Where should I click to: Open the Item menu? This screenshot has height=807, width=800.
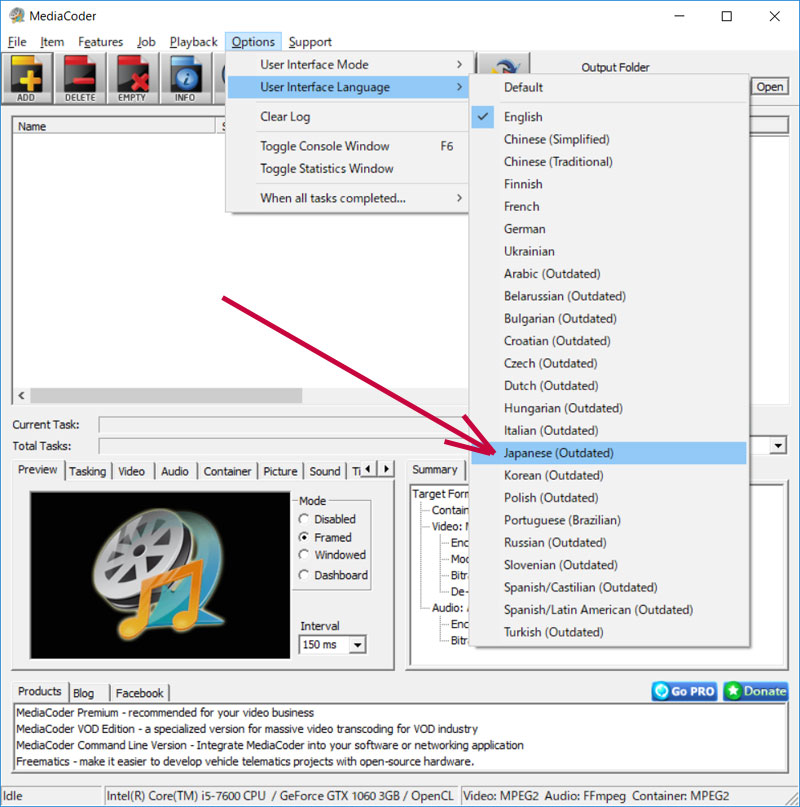(x=52, y=42)
